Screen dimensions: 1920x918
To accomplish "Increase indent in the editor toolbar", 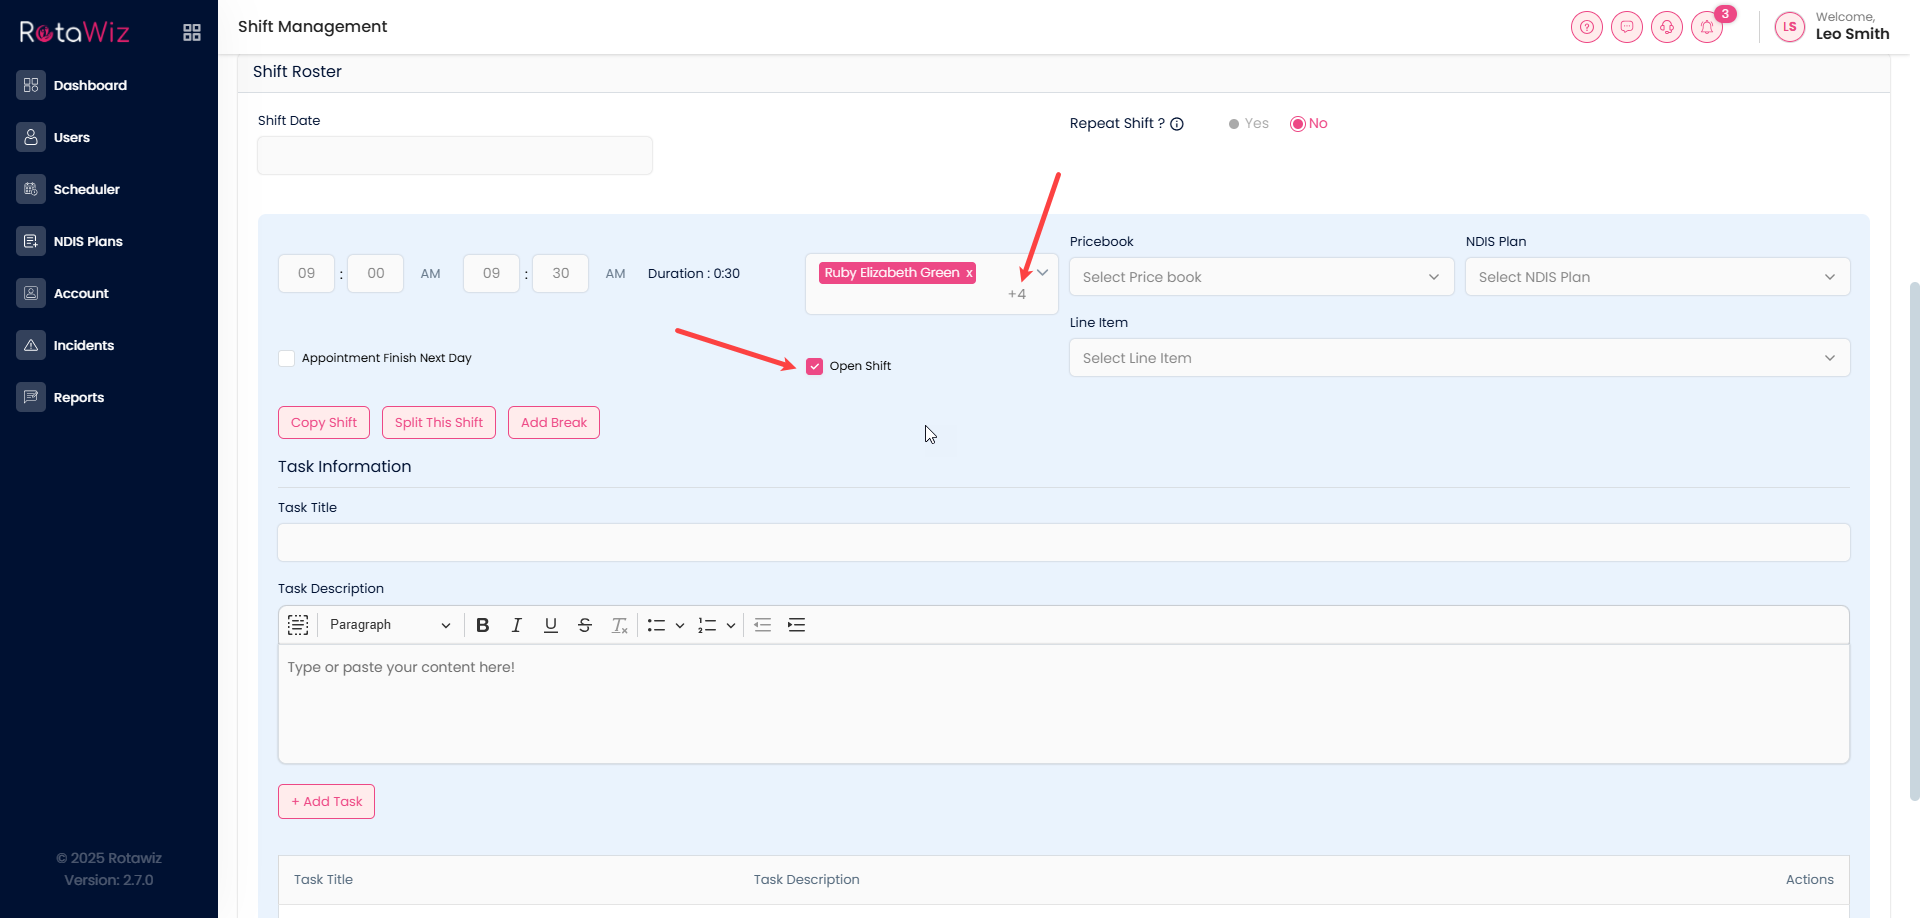I will pos(796,625).
